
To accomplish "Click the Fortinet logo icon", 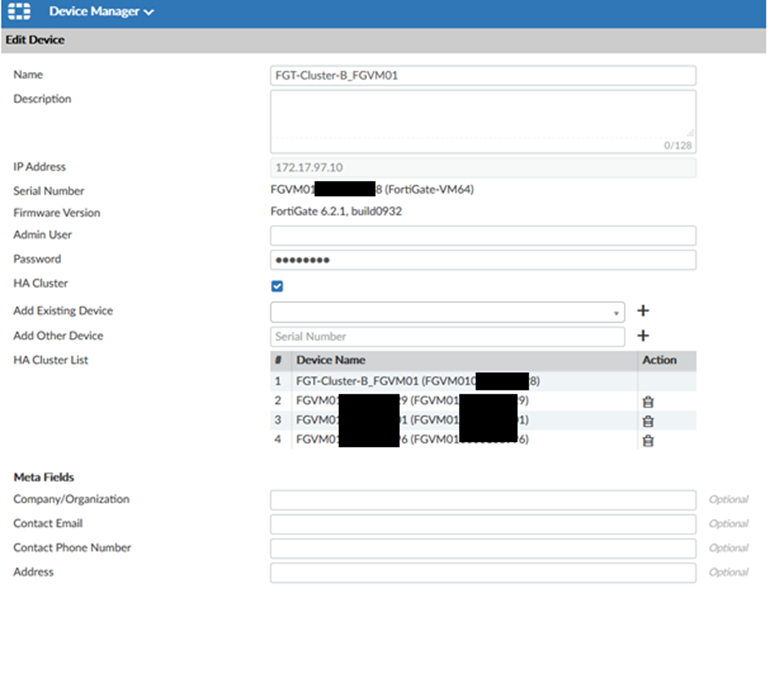I will pyautogui.click(x=21, y=12).
